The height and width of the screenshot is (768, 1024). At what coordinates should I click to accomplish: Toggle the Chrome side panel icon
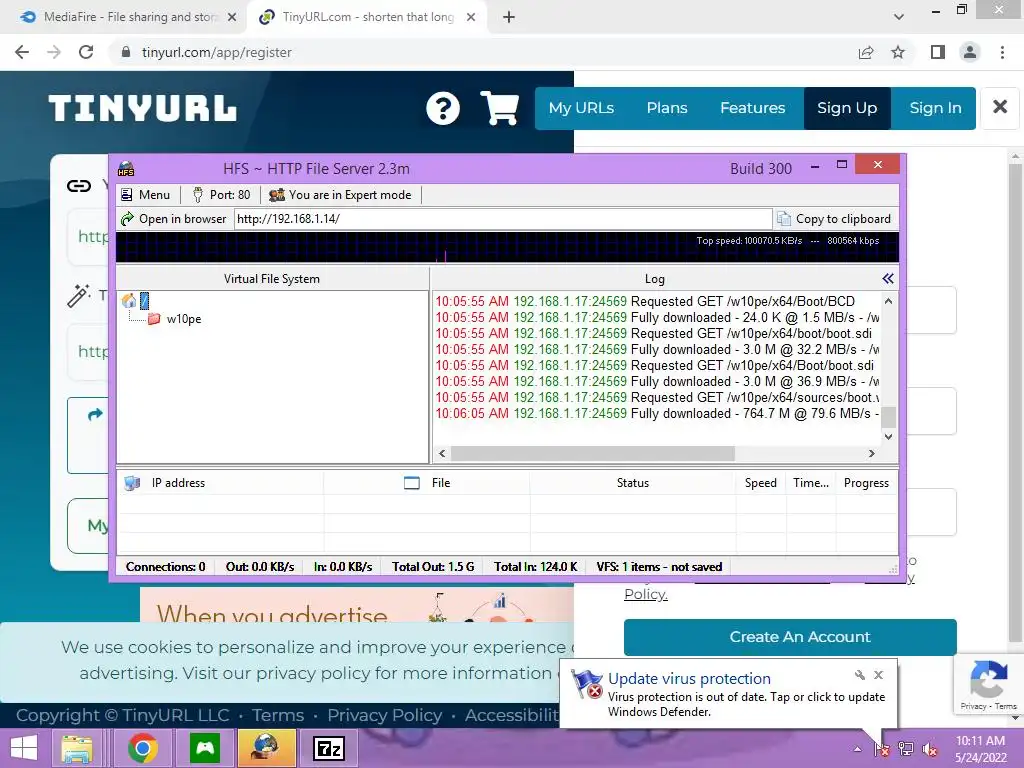tap(938, 52)
